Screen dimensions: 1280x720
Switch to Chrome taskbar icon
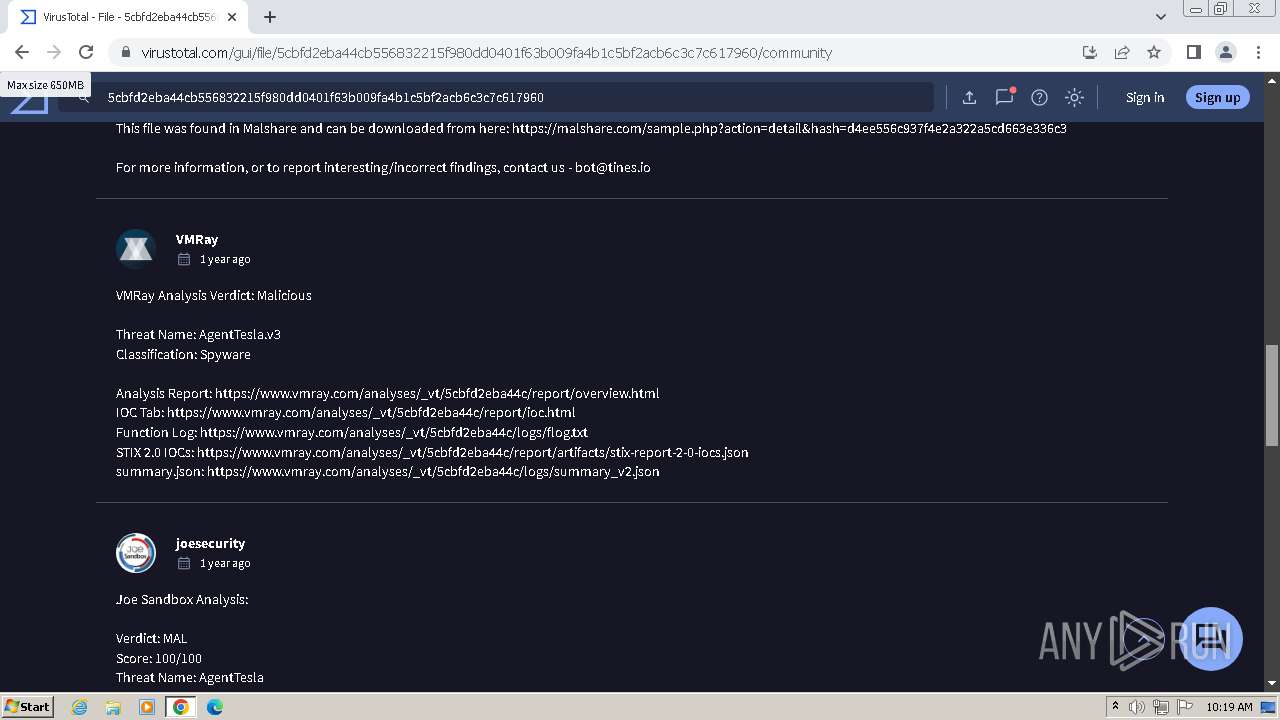pos(181,707)
